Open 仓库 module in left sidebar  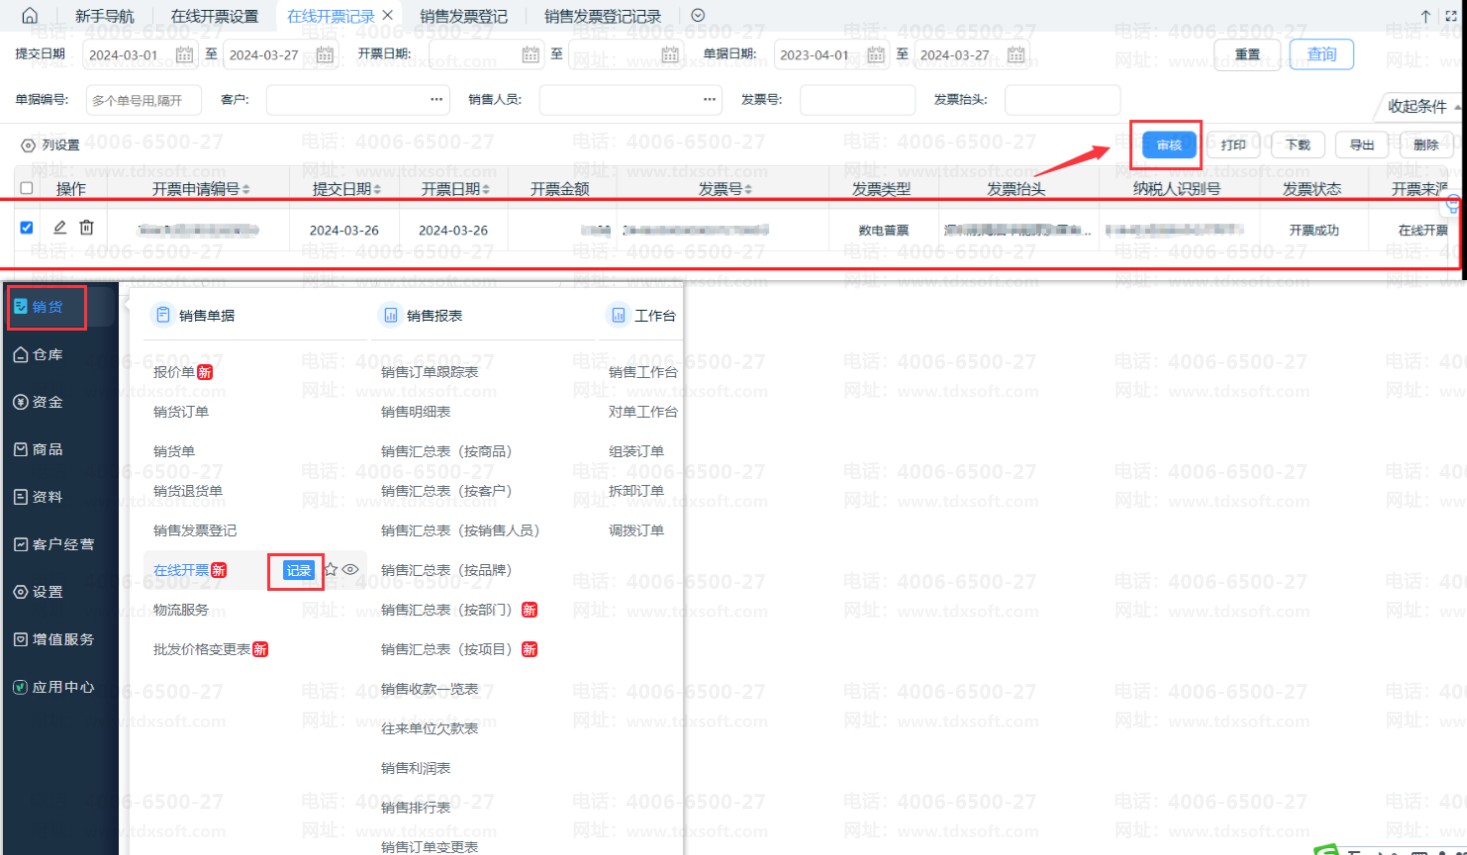[39, 355]
